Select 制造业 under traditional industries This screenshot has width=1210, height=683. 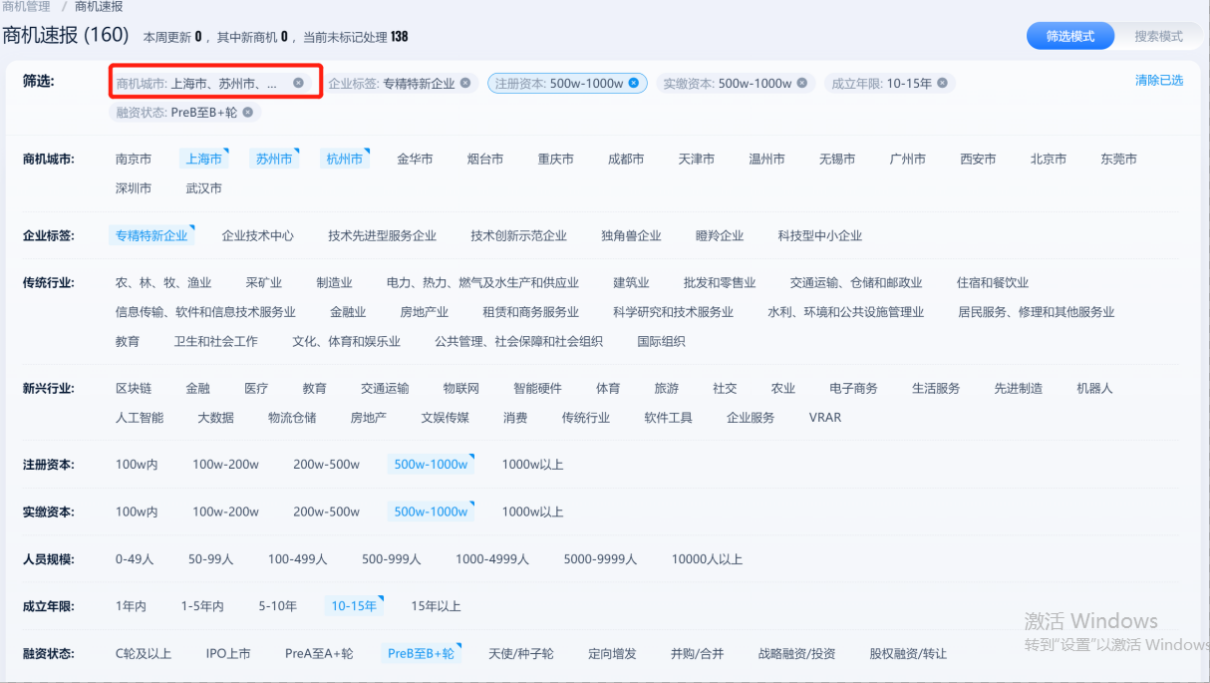tap(334, 283)
